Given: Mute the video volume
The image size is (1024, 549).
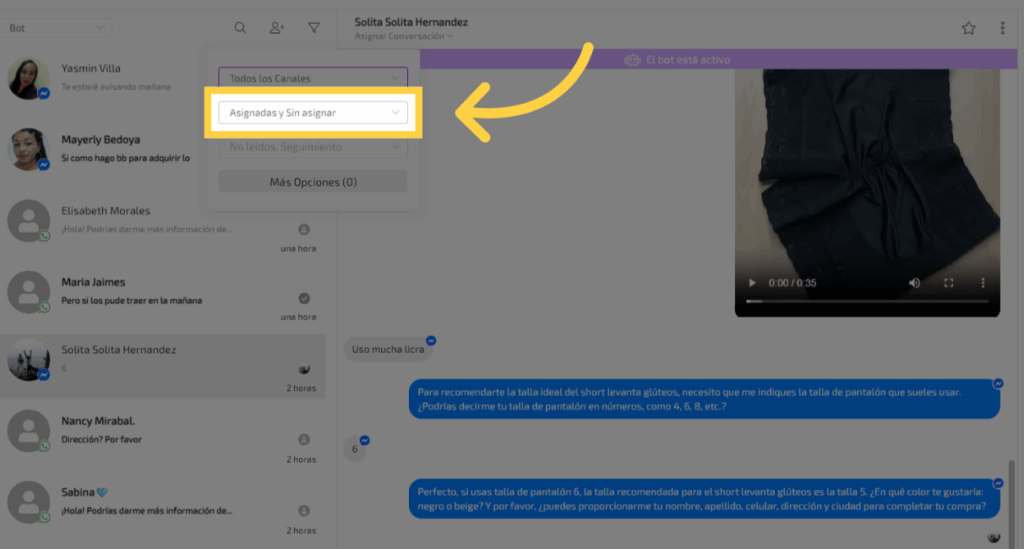Looking at the screenshot, I should tap(914, 283).
